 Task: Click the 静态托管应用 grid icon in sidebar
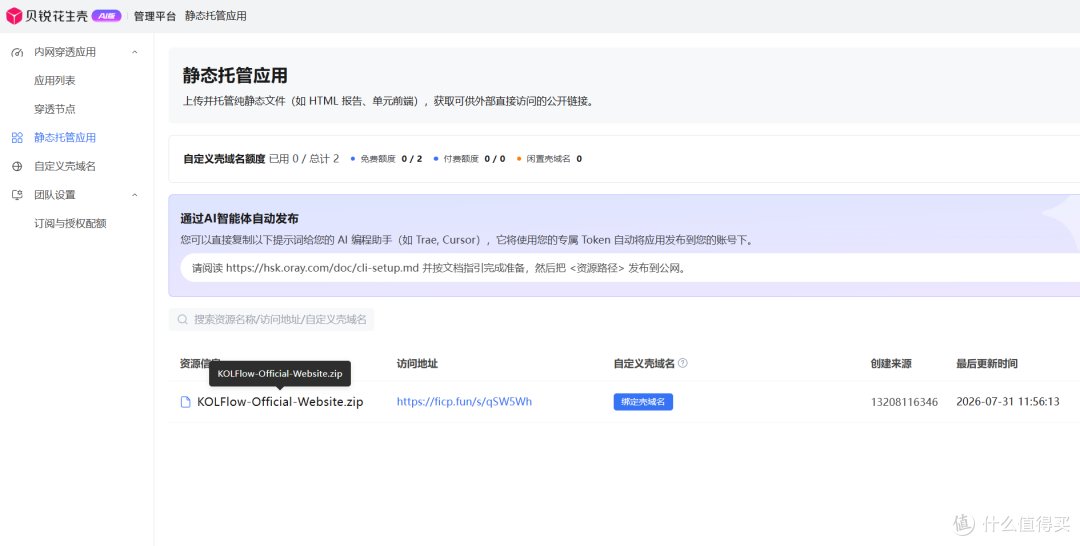click(18, 138)
